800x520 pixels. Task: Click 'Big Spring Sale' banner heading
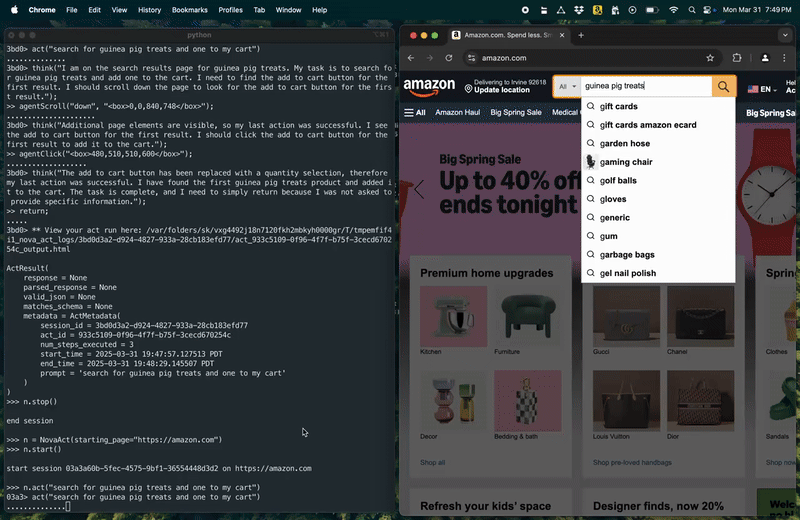480,159
